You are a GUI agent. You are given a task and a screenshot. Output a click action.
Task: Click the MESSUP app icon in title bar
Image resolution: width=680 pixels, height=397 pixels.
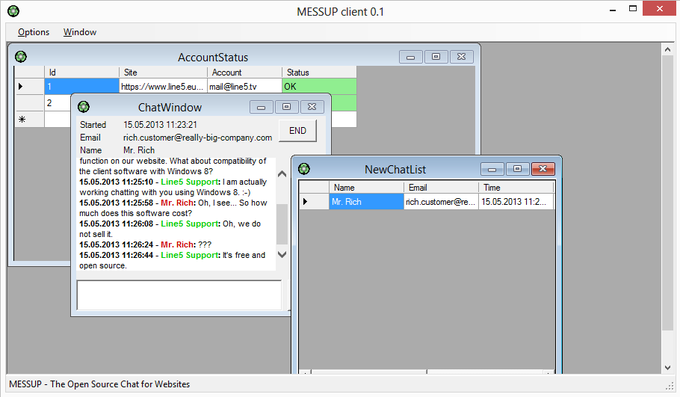pyautogui.click(x=13, y=11)
